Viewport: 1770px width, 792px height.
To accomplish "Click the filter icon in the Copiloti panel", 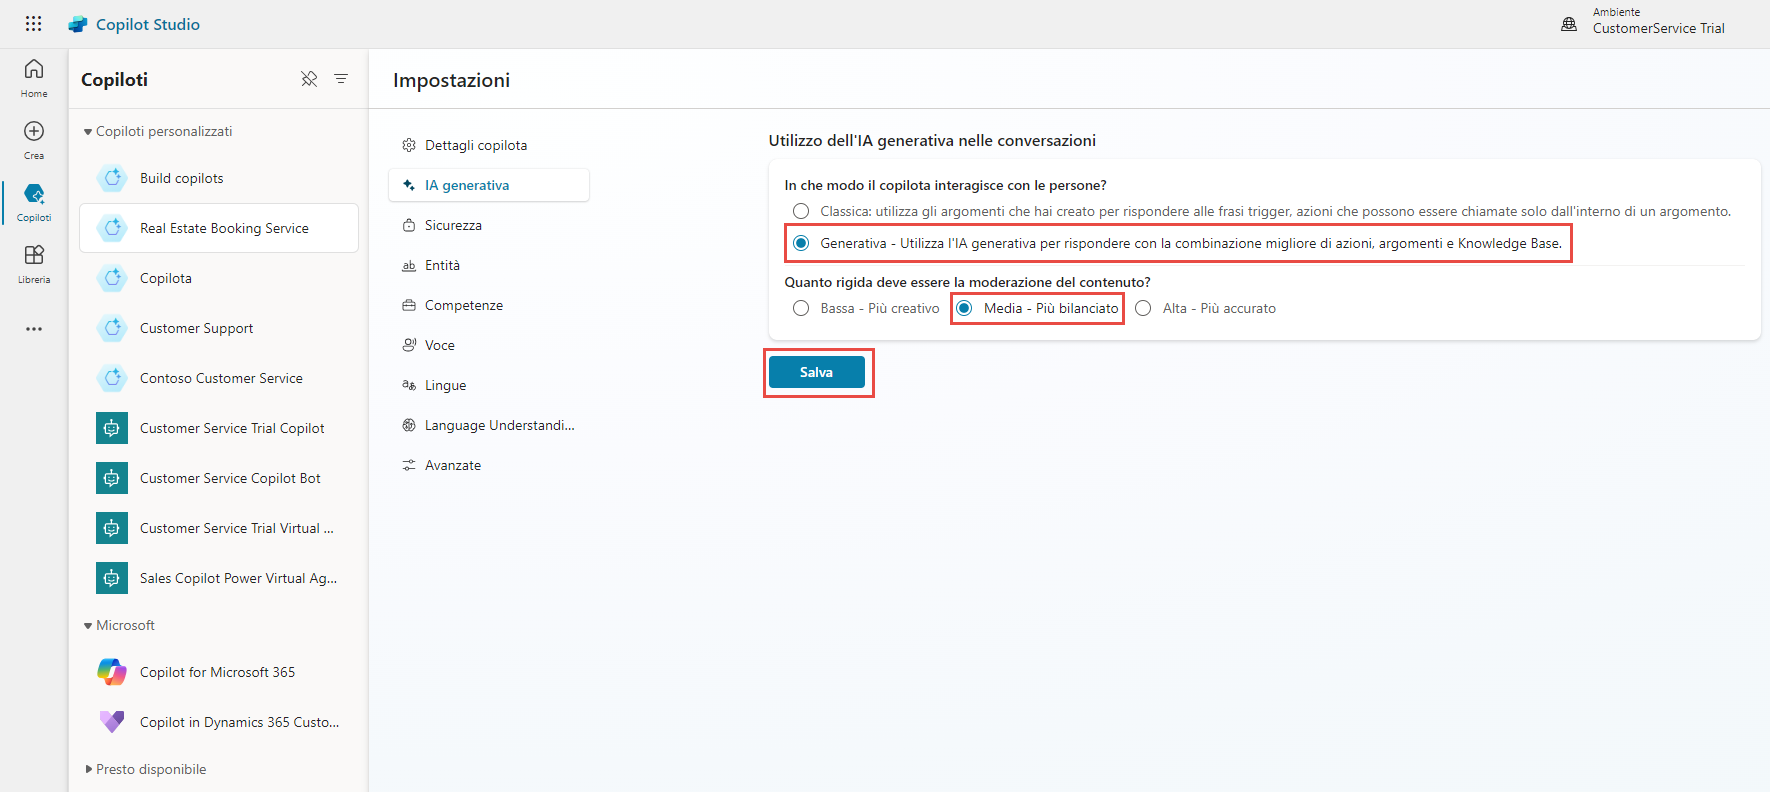I will [x=341, y=79].
